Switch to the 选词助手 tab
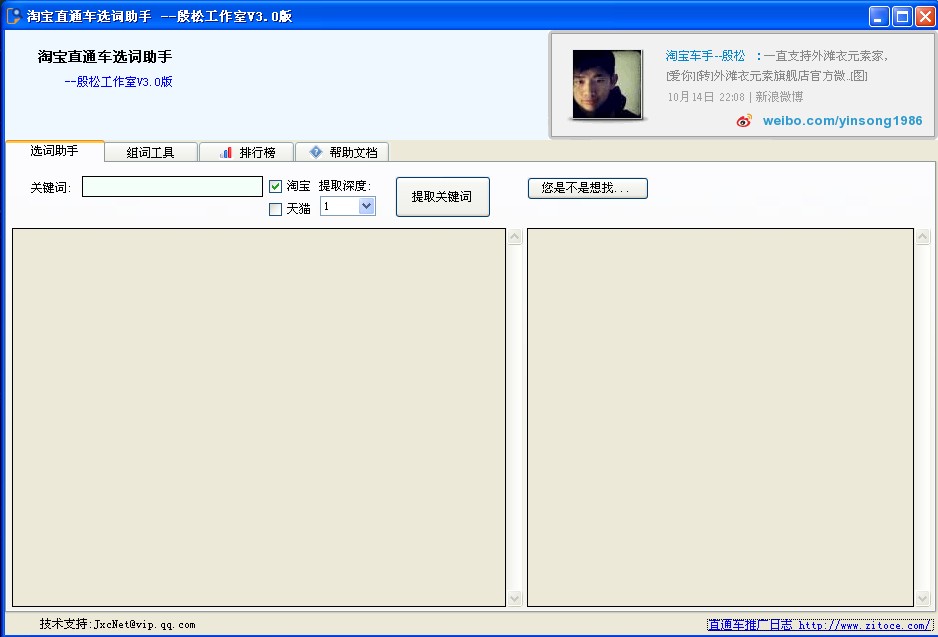This screenshot has height=637, width=938. pos(54,151)
